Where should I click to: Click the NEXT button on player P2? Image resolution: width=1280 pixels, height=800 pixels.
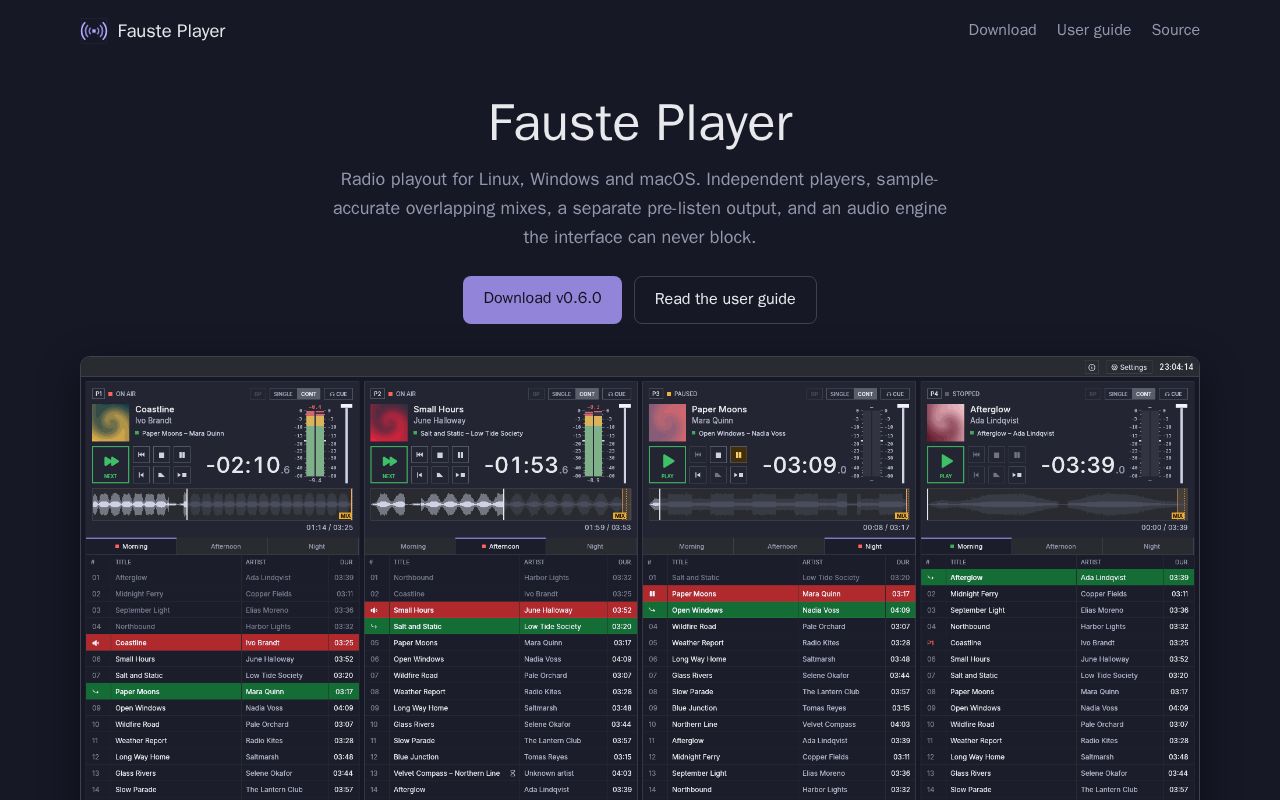388,464
